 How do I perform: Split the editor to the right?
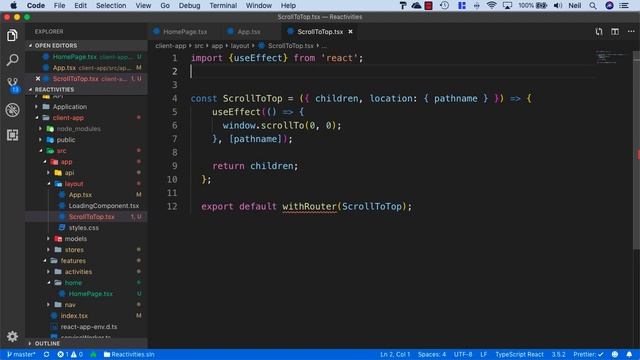(x=615, y=31)
